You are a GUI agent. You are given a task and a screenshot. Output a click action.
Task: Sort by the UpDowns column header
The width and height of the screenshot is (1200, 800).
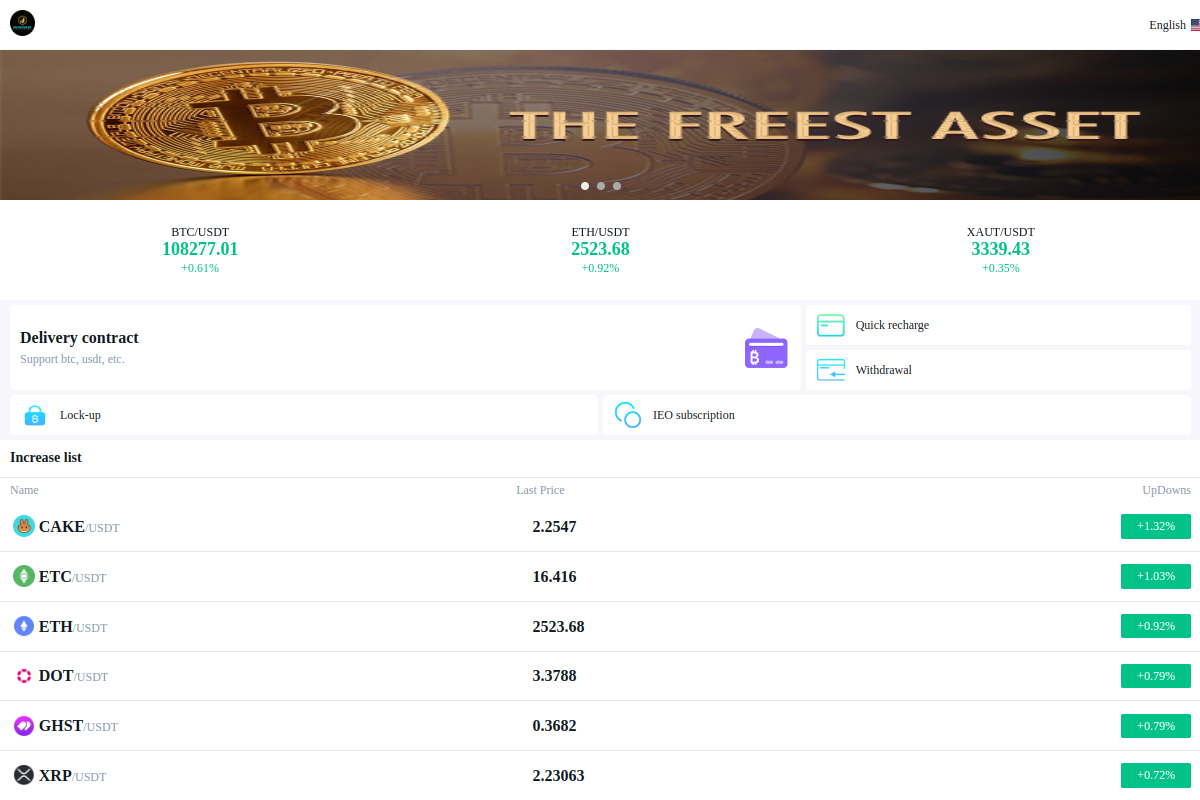pyautogui.click(x=1167, y=490)
